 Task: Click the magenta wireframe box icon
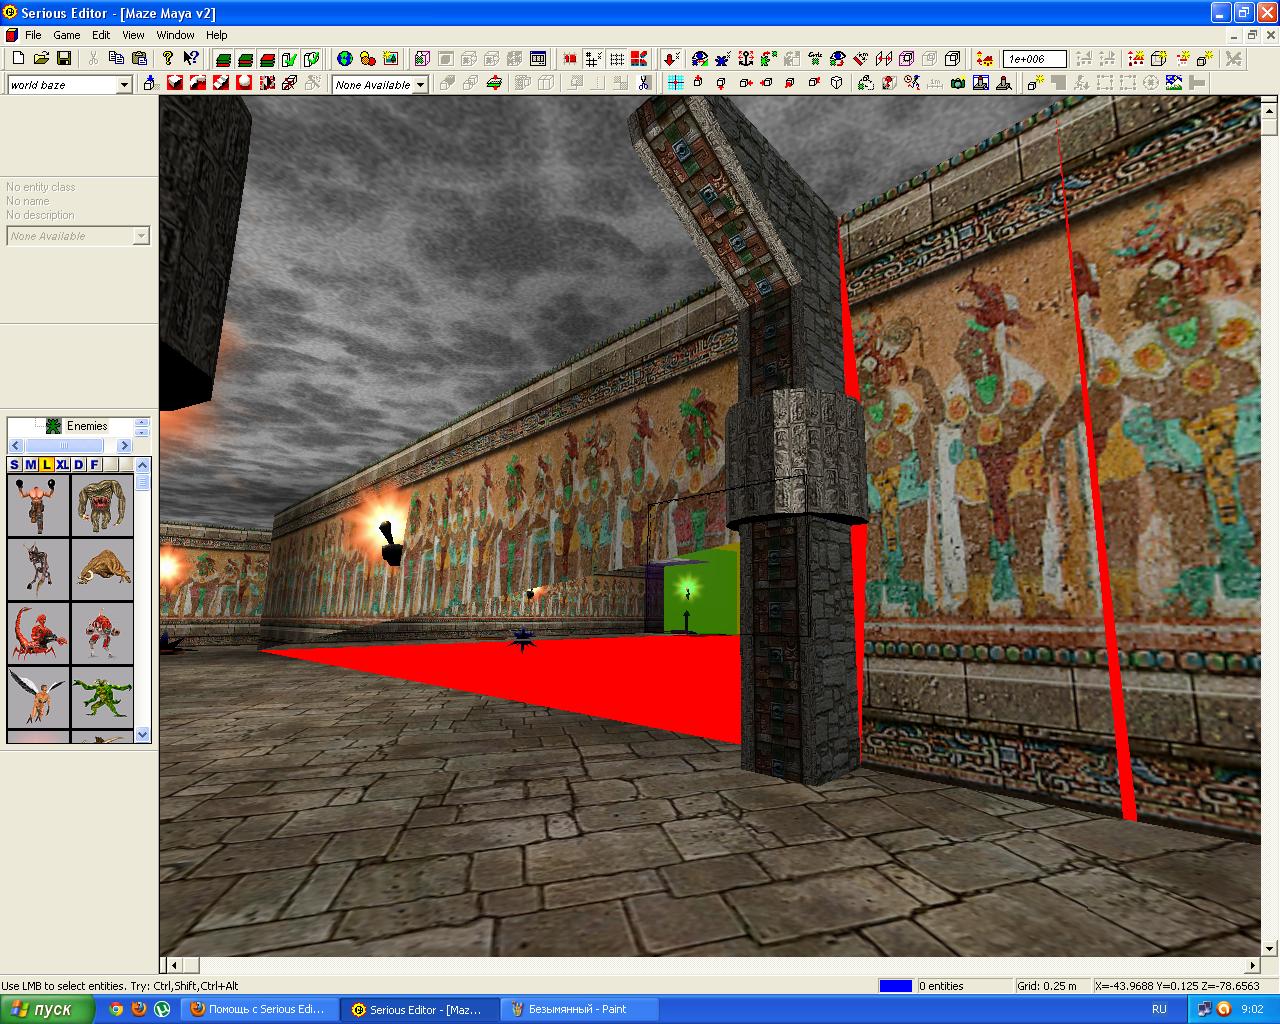tap(906, 59)
